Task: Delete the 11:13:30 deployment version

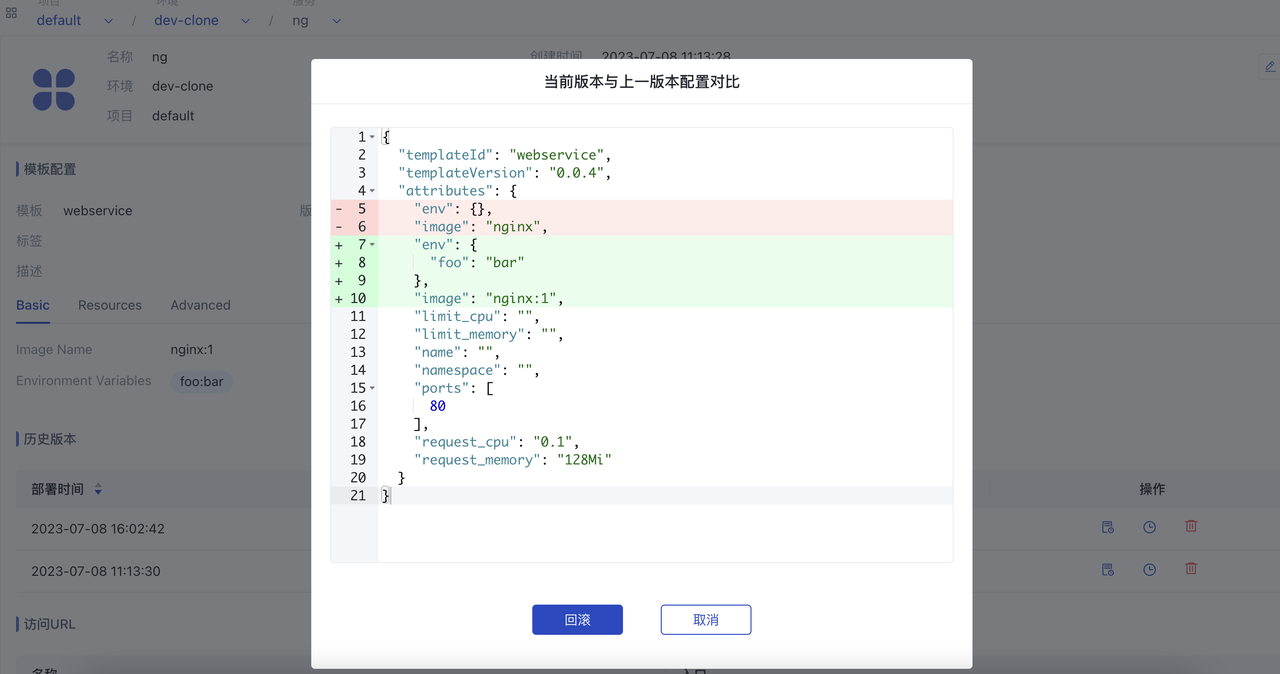Action: point(1191,568)
